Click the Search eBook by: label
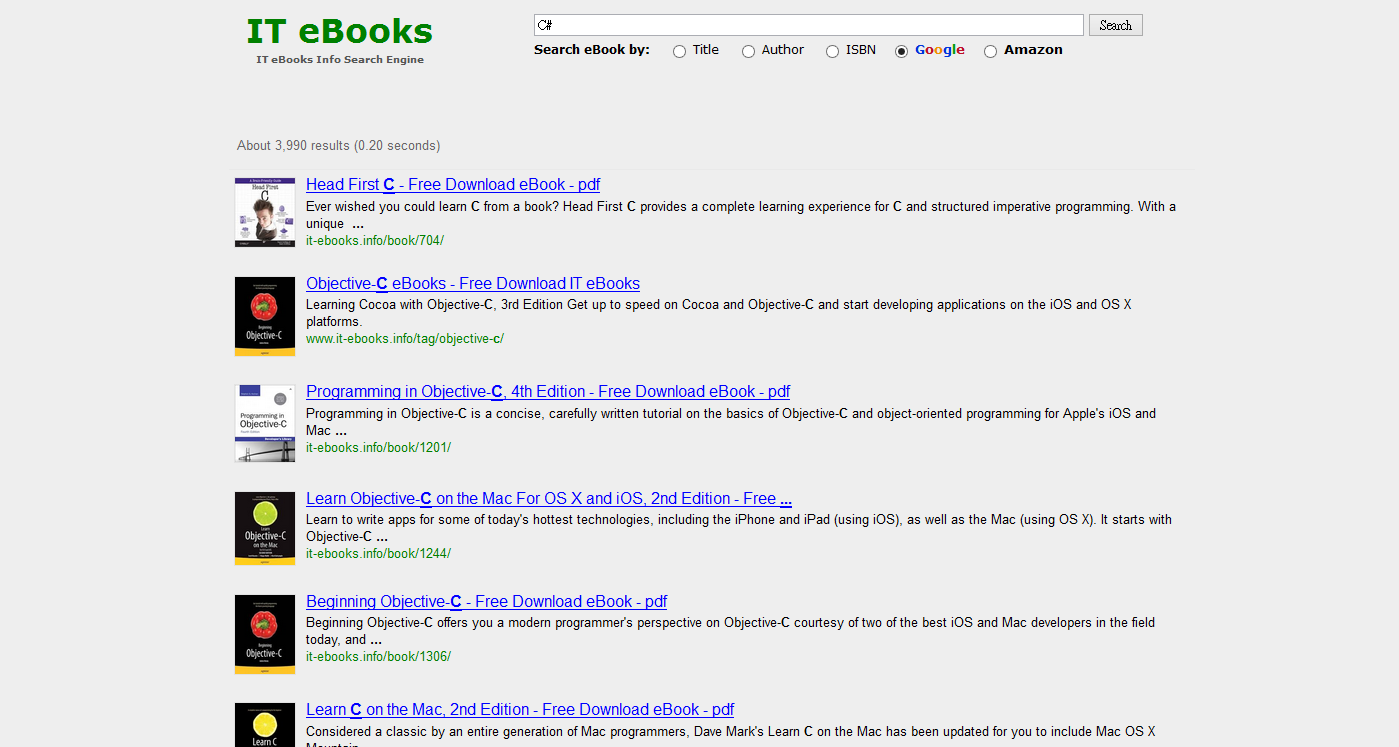 click(x=592, y=50)
